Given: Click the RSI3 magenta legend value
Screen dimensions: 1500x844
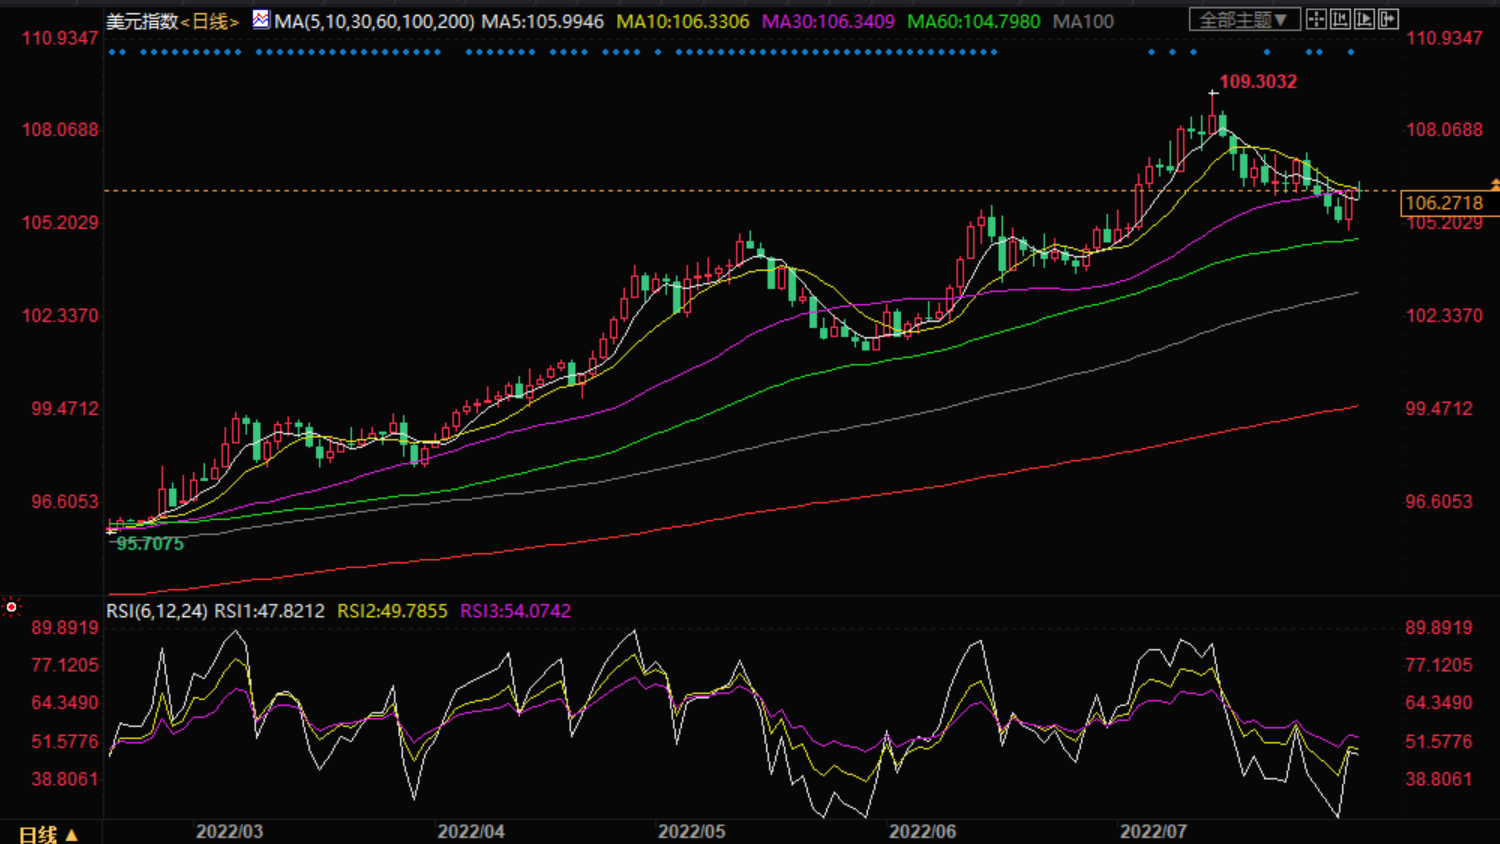Looking at the screenshot, I should tap(515, 611).
